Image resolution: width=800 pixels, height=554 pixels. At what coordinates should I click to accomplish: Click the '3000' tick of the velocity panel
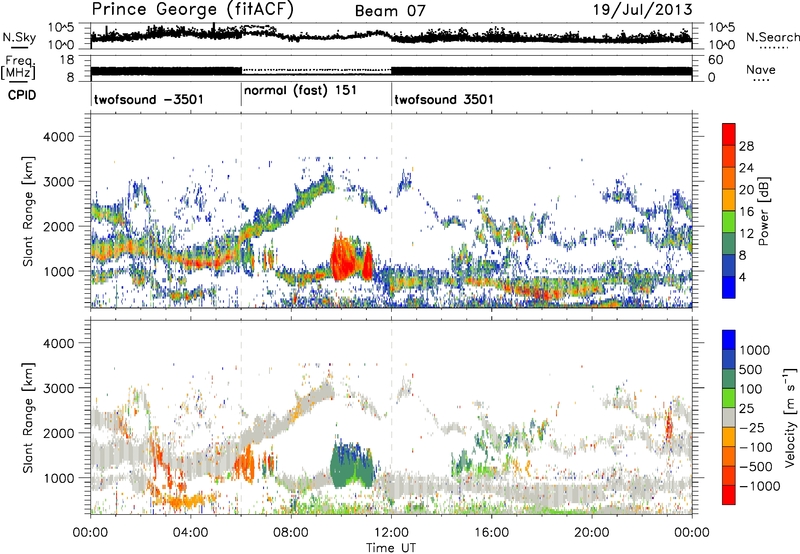point(58,388)
